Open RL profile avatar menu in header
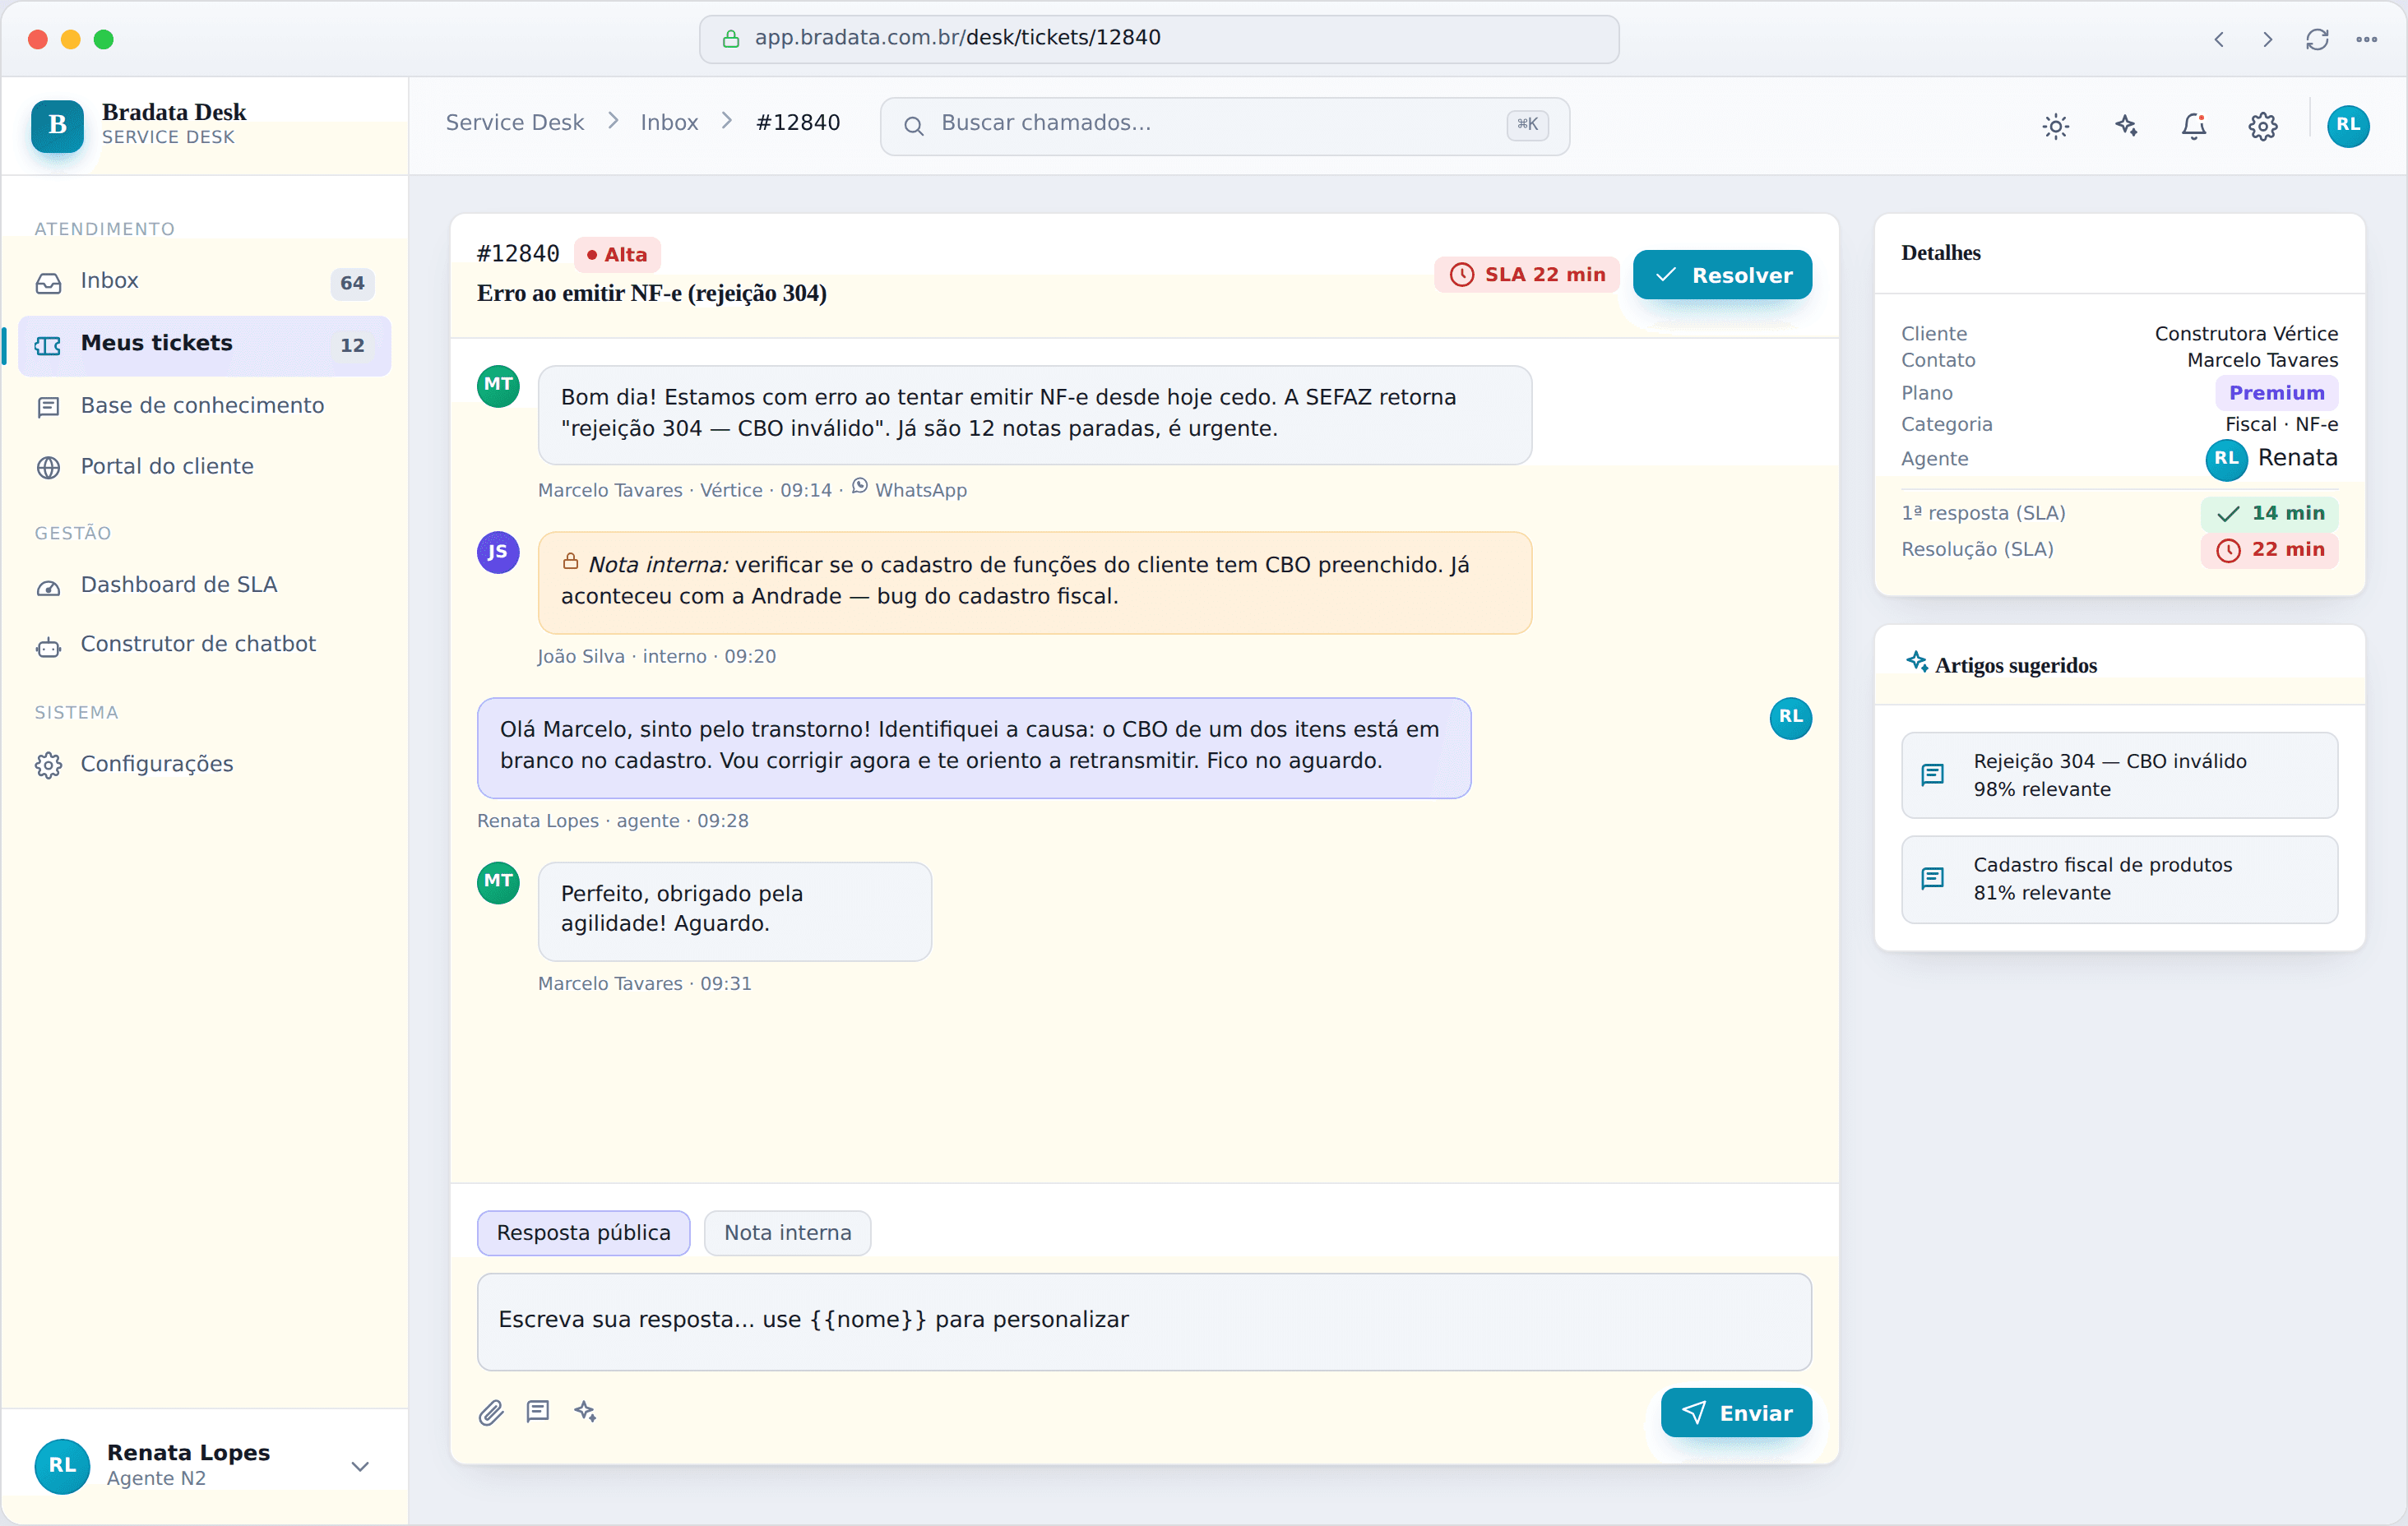2408x1526 pixels. (2348, 126)
